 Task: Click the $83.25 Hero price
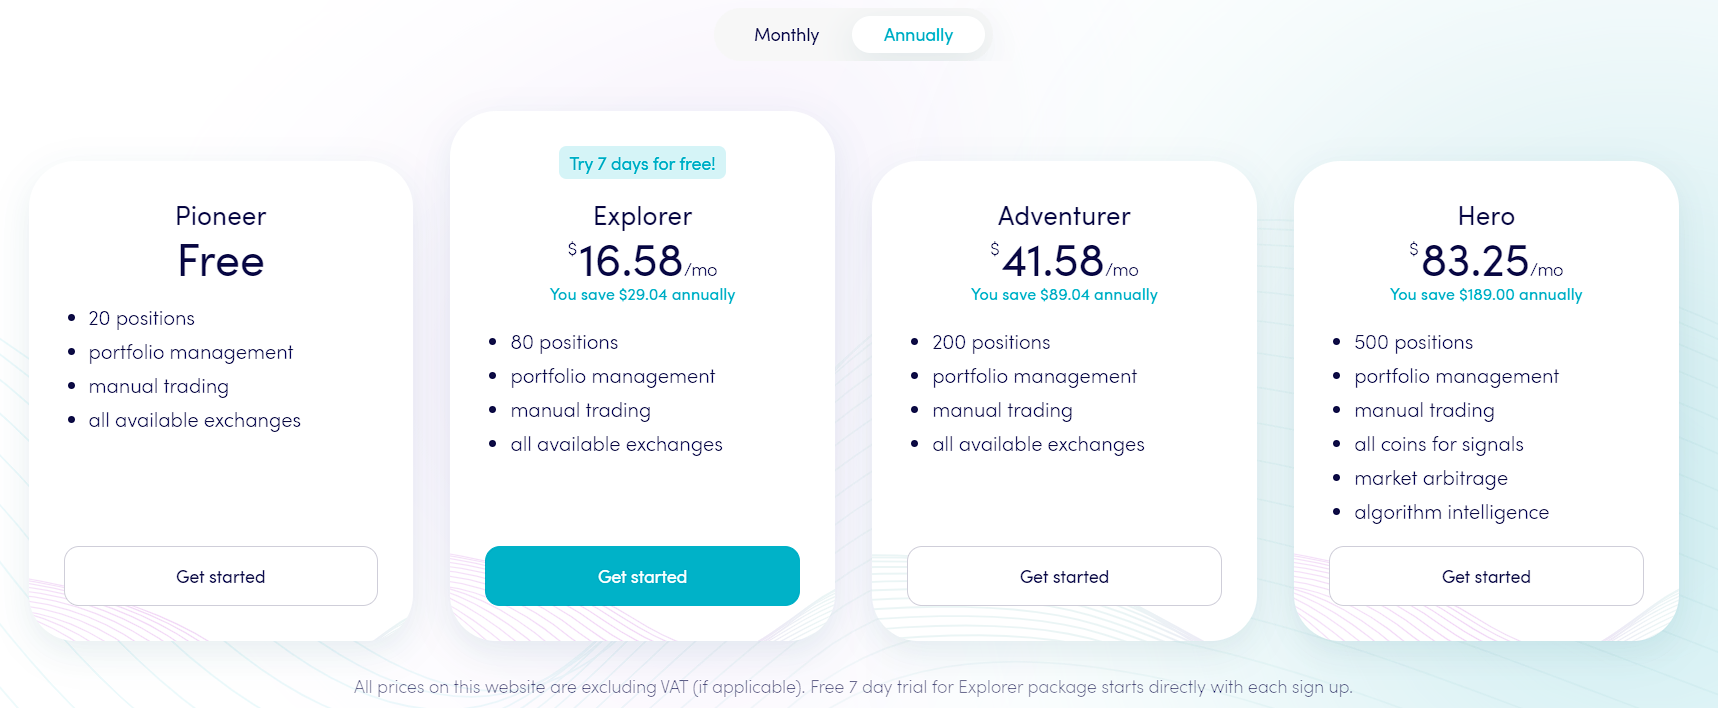[x=1486, y=261]
